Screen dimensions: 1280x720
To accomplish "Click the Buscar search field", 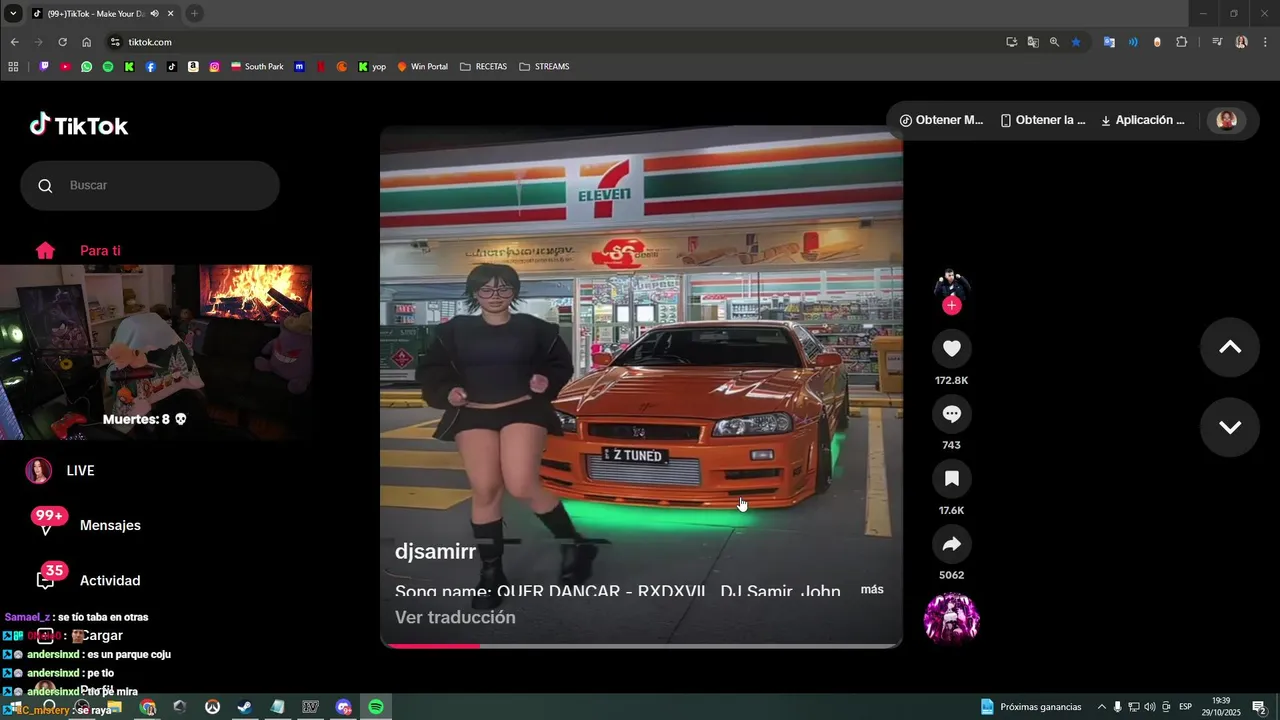I will pyautogui.click(x=150, y=186).
